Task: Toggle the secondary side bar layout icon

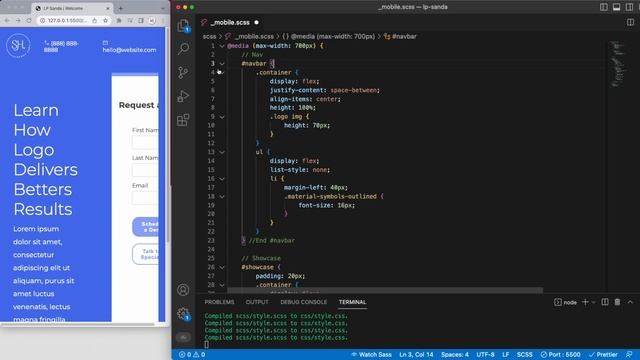Action: (629, 7)
